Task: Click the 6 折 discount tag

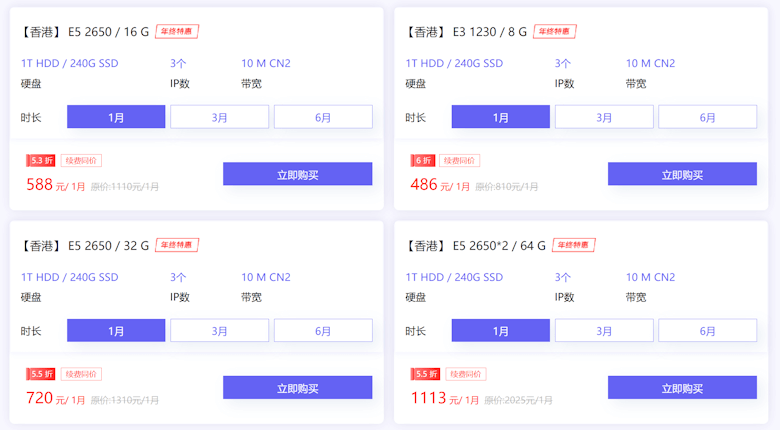Action: coord(423,160)
